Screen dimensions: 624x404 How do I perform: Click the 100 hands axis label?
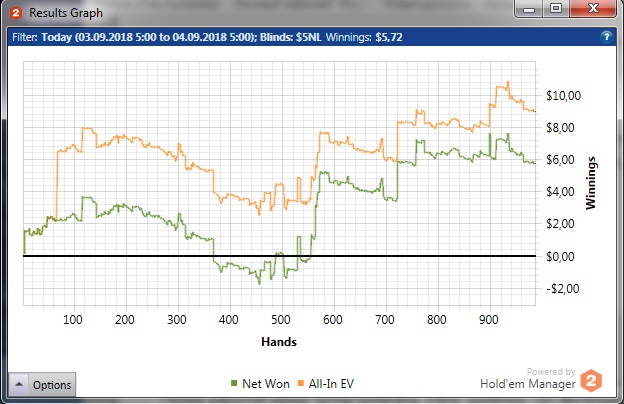[x=73, y=320]
